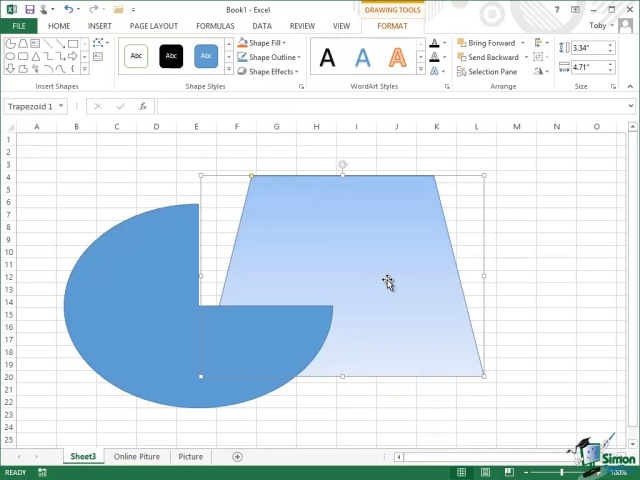Click the Send Backward button
Screen dimensions: 640x480
coord(487,58)
